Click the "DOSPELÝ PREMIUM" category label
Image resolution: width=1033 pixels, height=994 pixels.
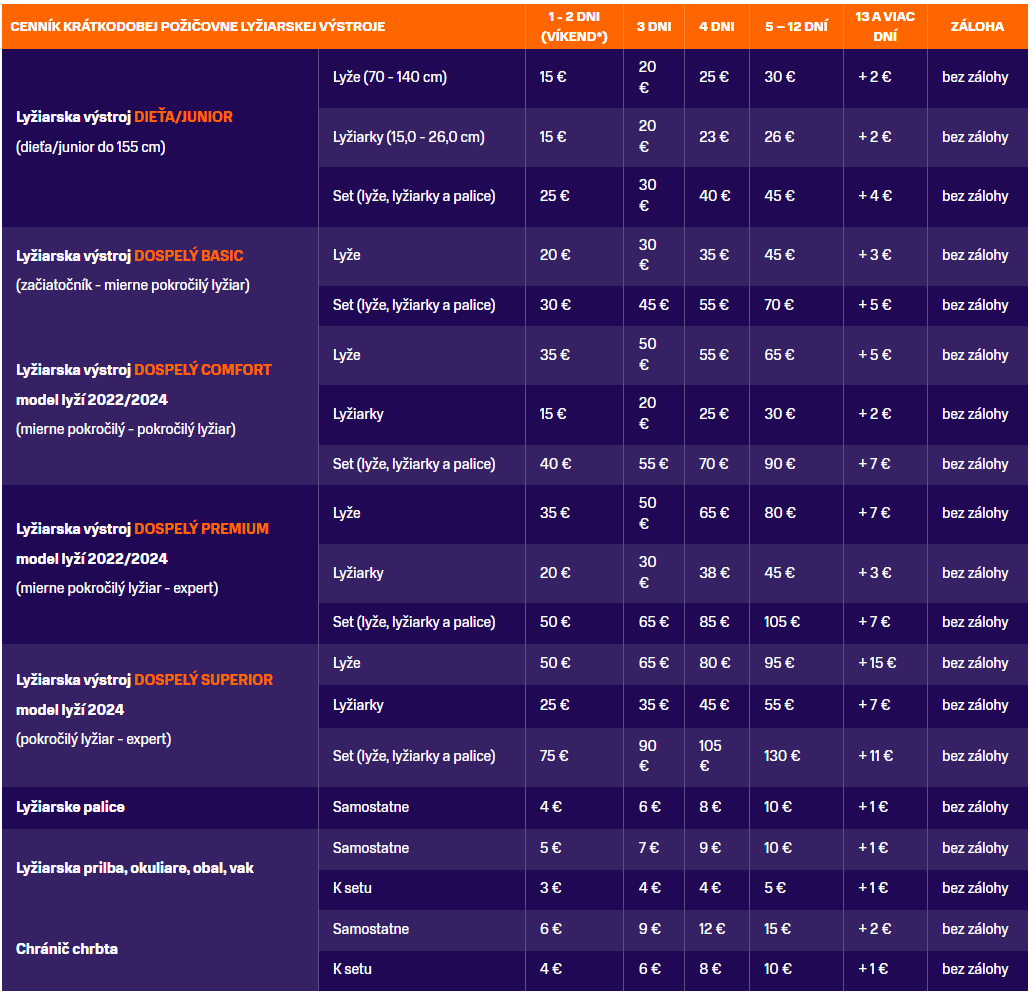201,529
